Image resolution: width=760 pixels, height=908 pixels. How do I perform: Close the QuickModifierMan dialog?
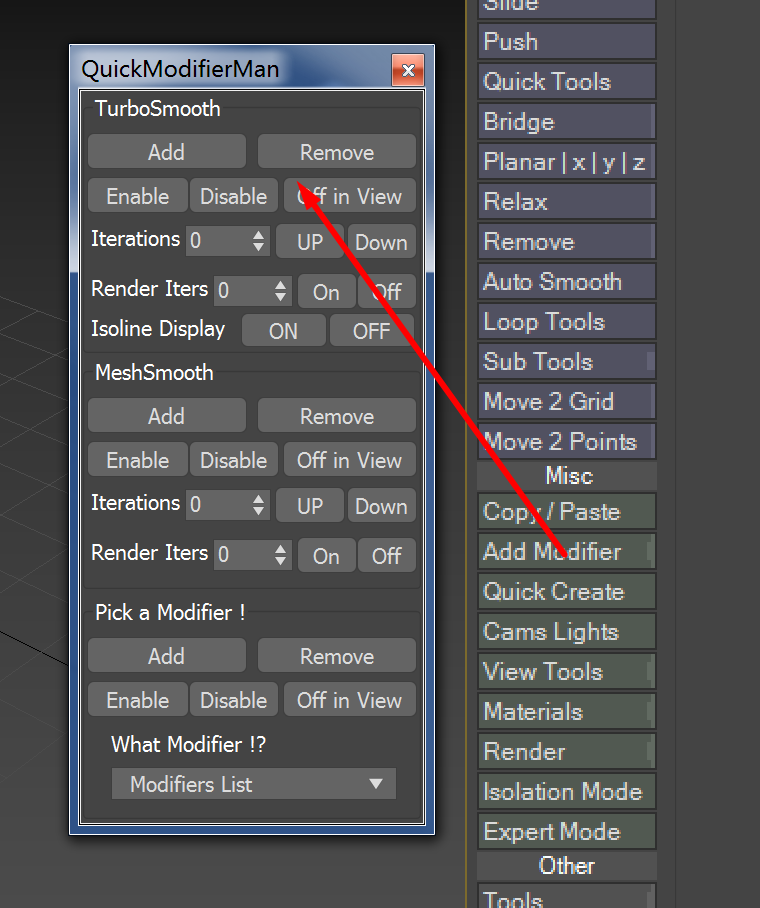pos(408,70)
